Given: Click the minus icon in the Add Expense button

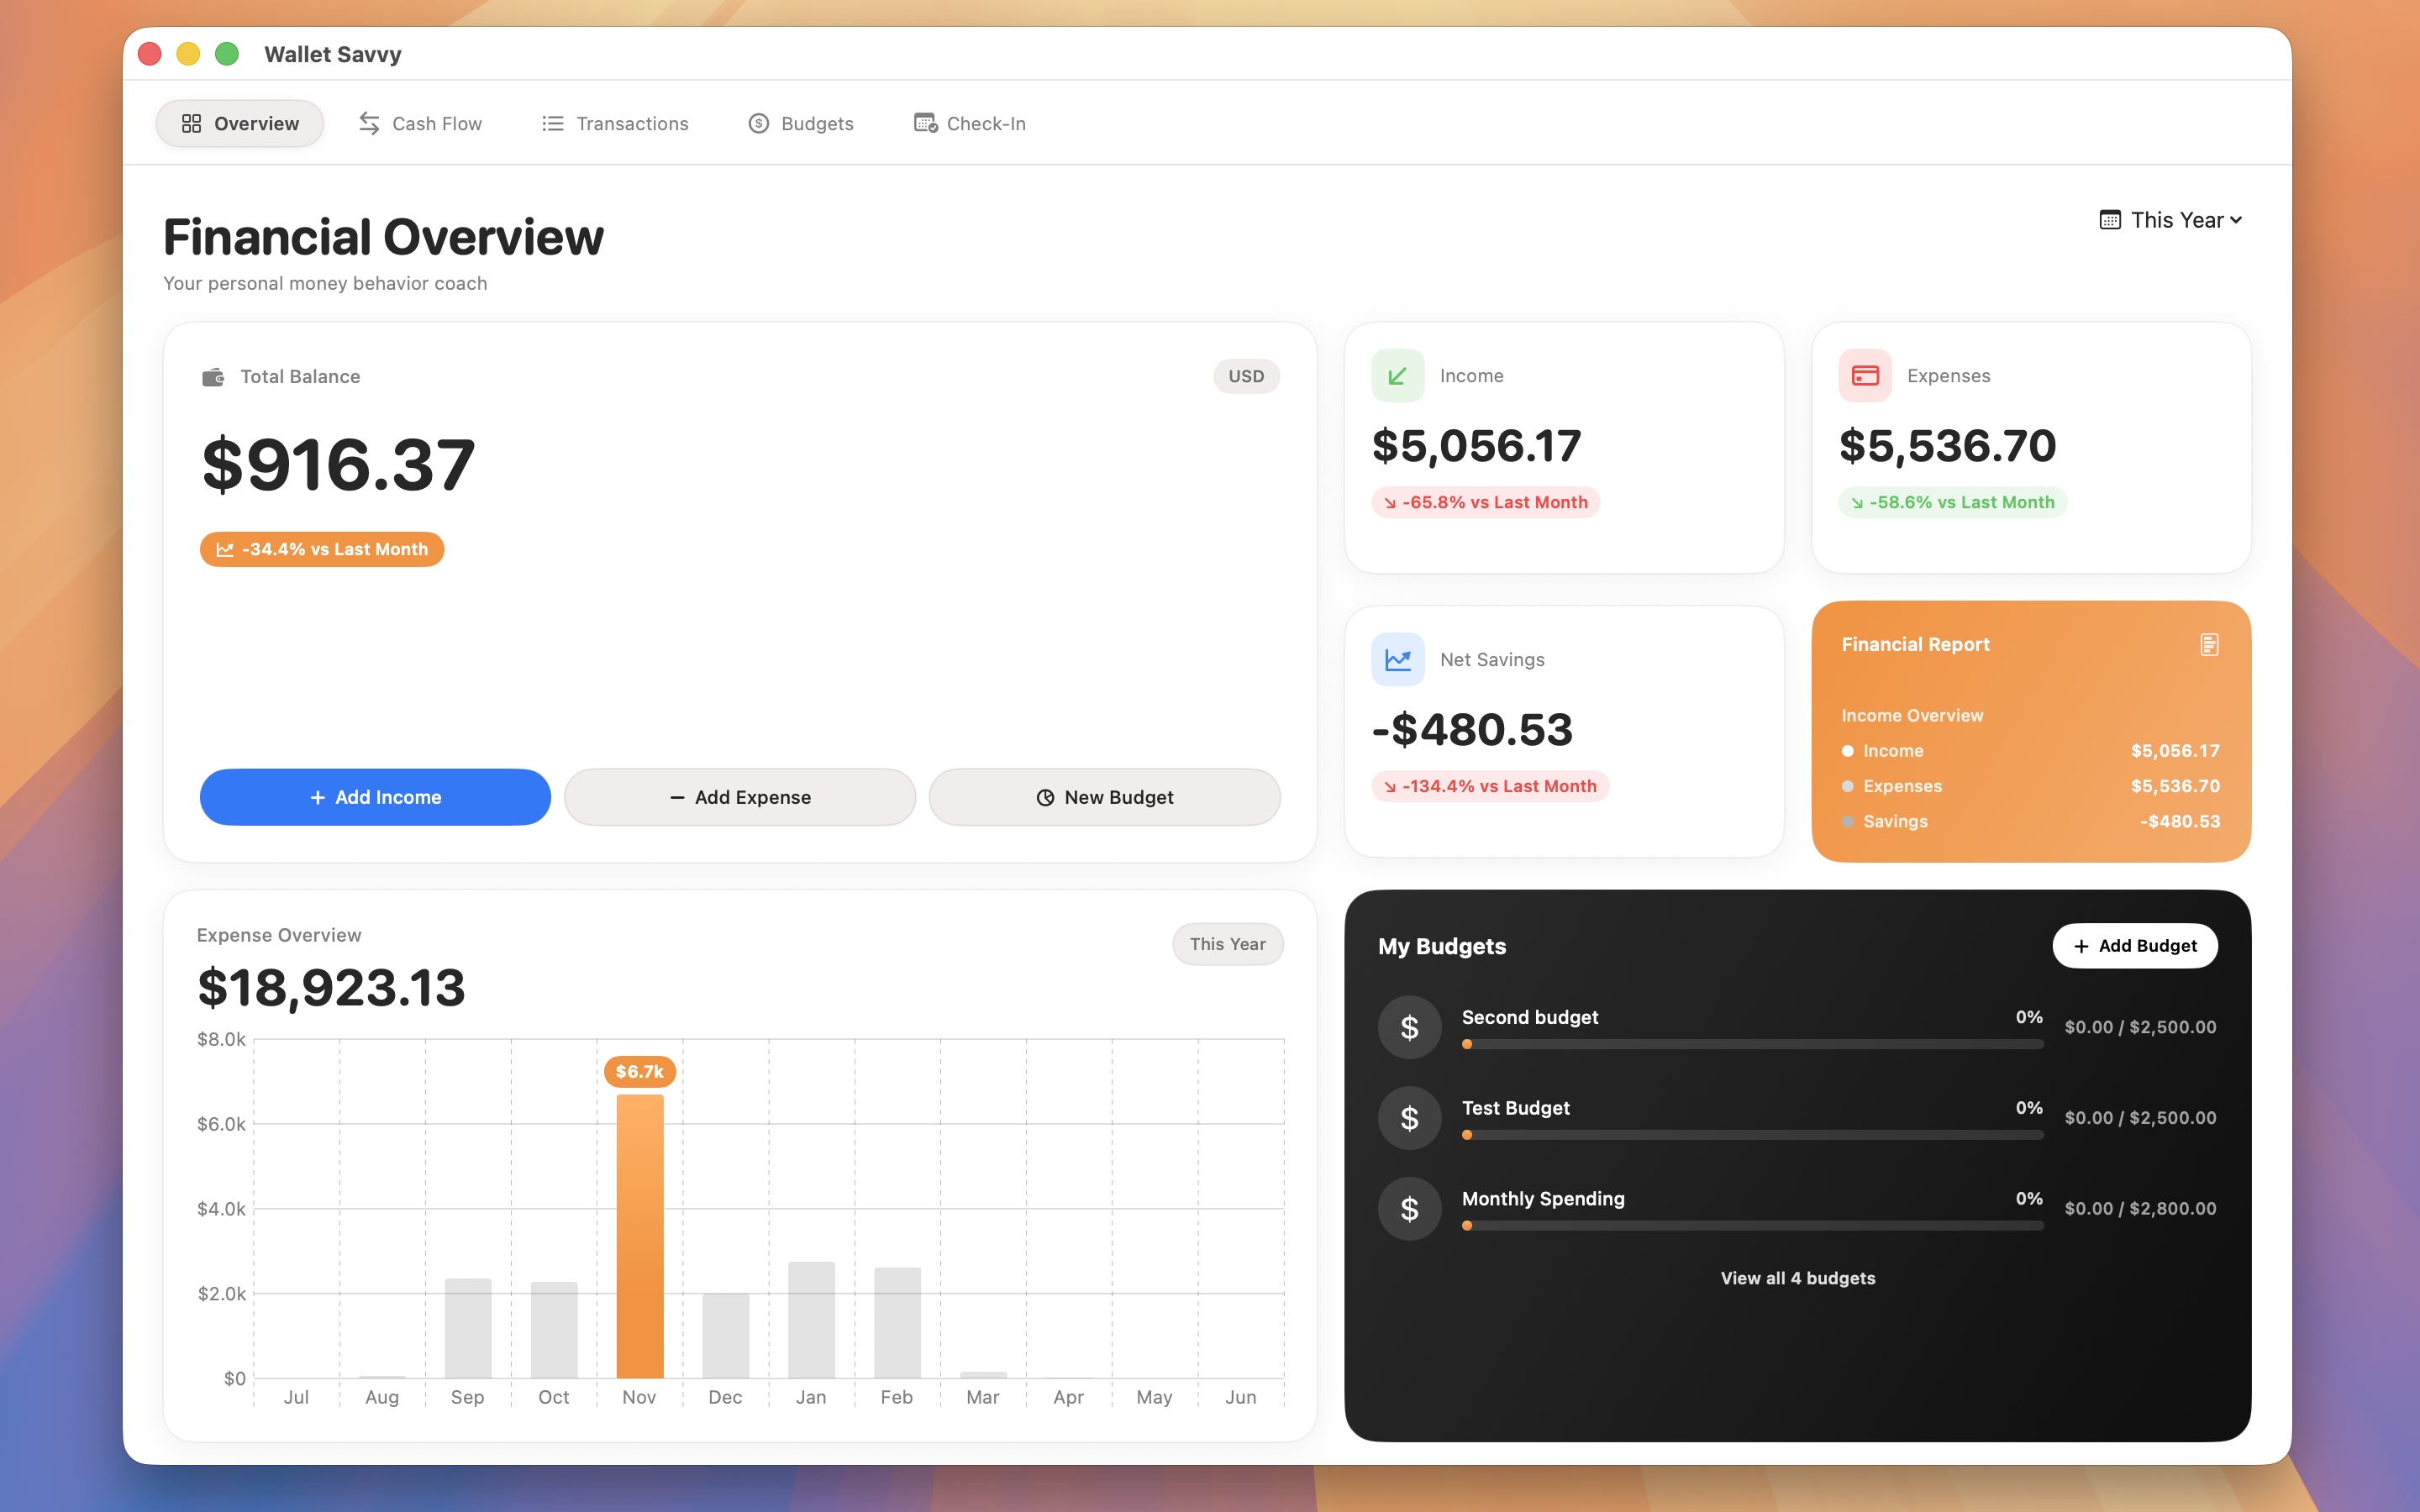Looking at the screenshot, I should [x=677, y=797].
